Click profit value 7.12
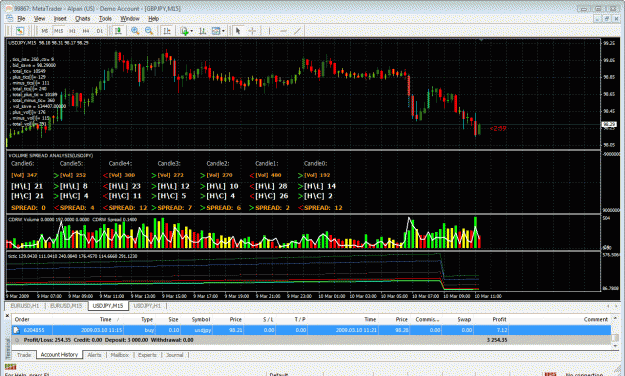This screenshot has width=625, height=376. [502, 330]
